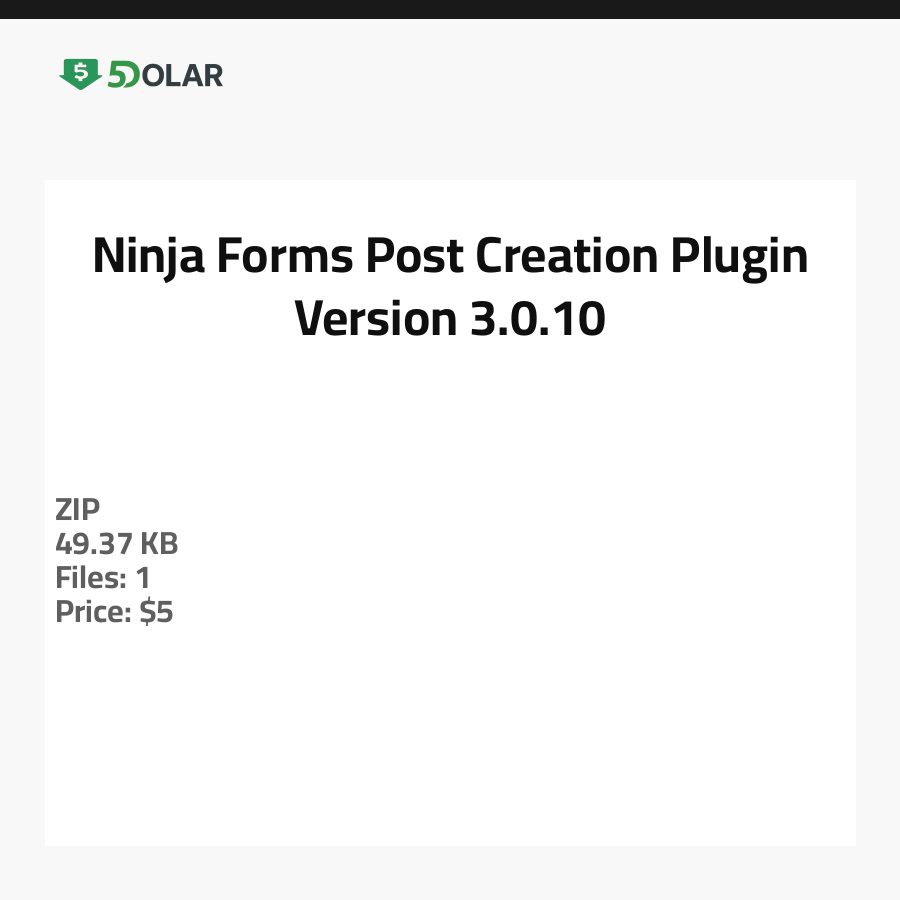
Task: Click the number 1 after Files
Action: coord(142,578)
